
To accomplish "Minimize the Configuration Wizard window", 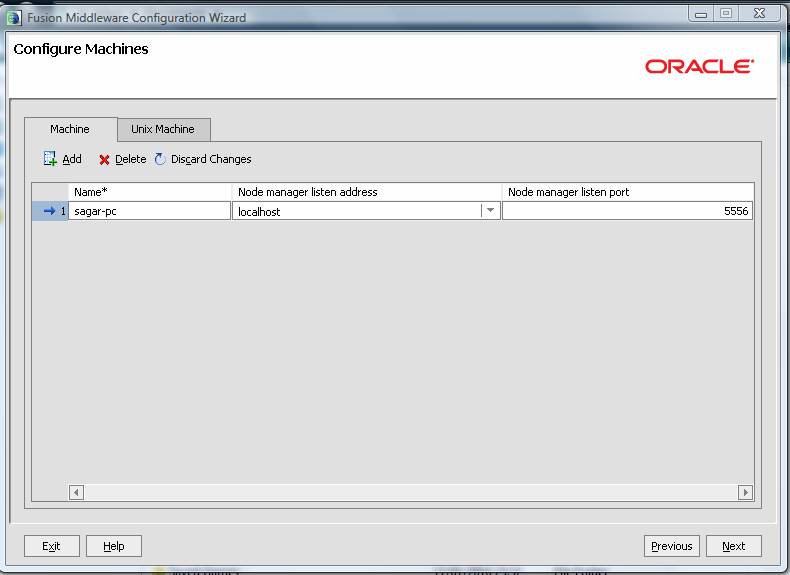I will [701, 14].
